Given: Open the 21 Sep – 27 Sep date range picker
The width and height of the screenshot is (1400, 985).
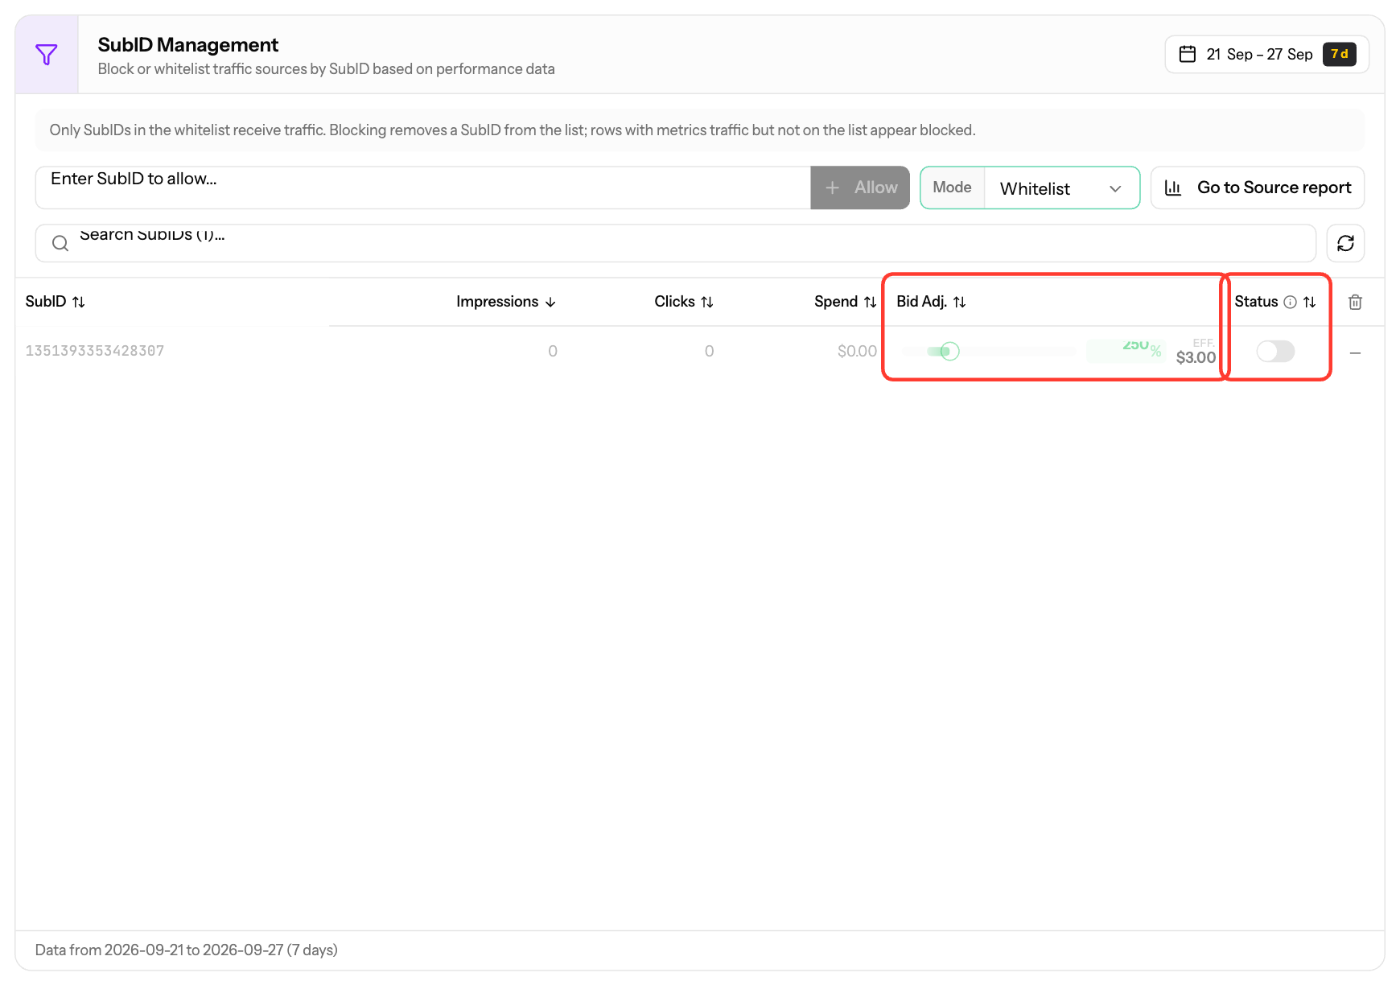Looking at the screenshot, I should coord(1267,54).
